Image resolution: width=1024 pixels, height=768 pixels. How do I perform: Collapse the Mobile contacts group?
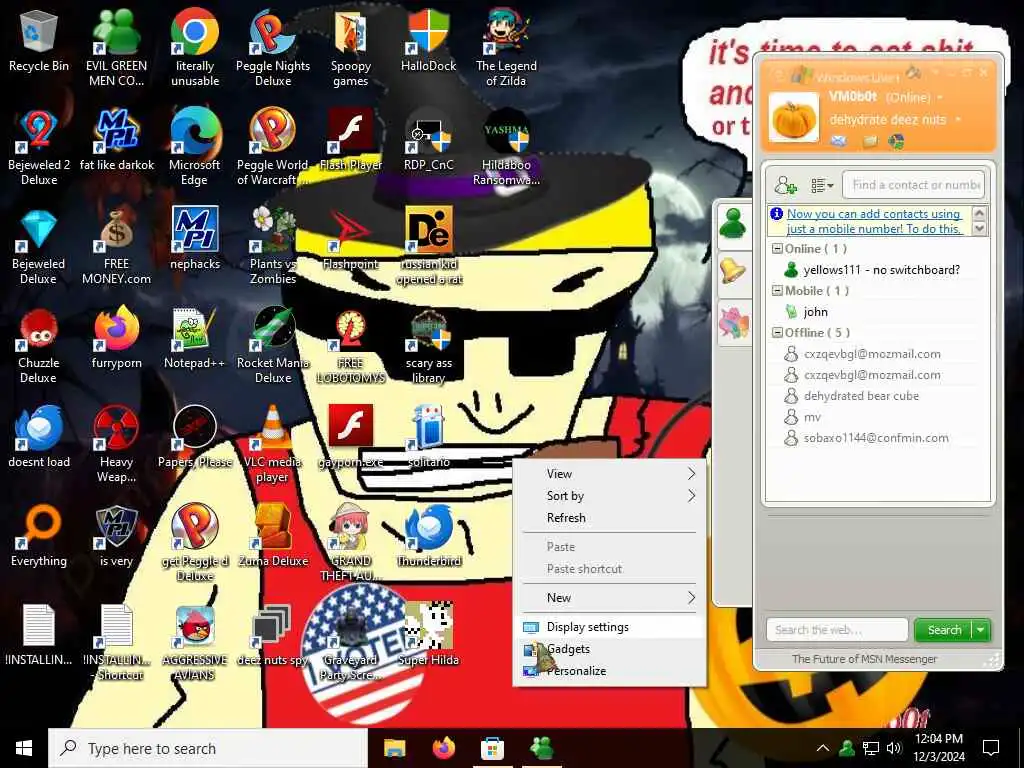[x=777, y=291]
